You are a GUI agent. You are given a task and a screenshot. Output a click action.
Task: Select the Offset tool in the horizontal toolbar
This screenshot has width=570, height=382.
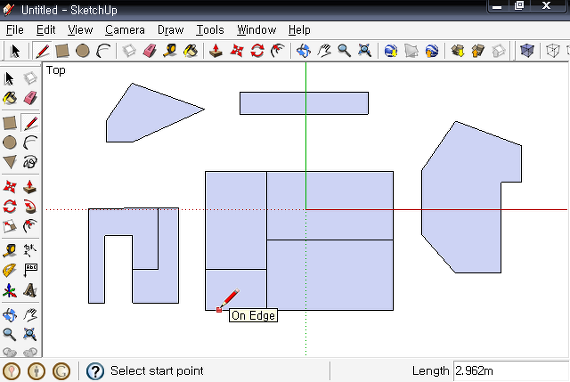[x=278, y=51]
